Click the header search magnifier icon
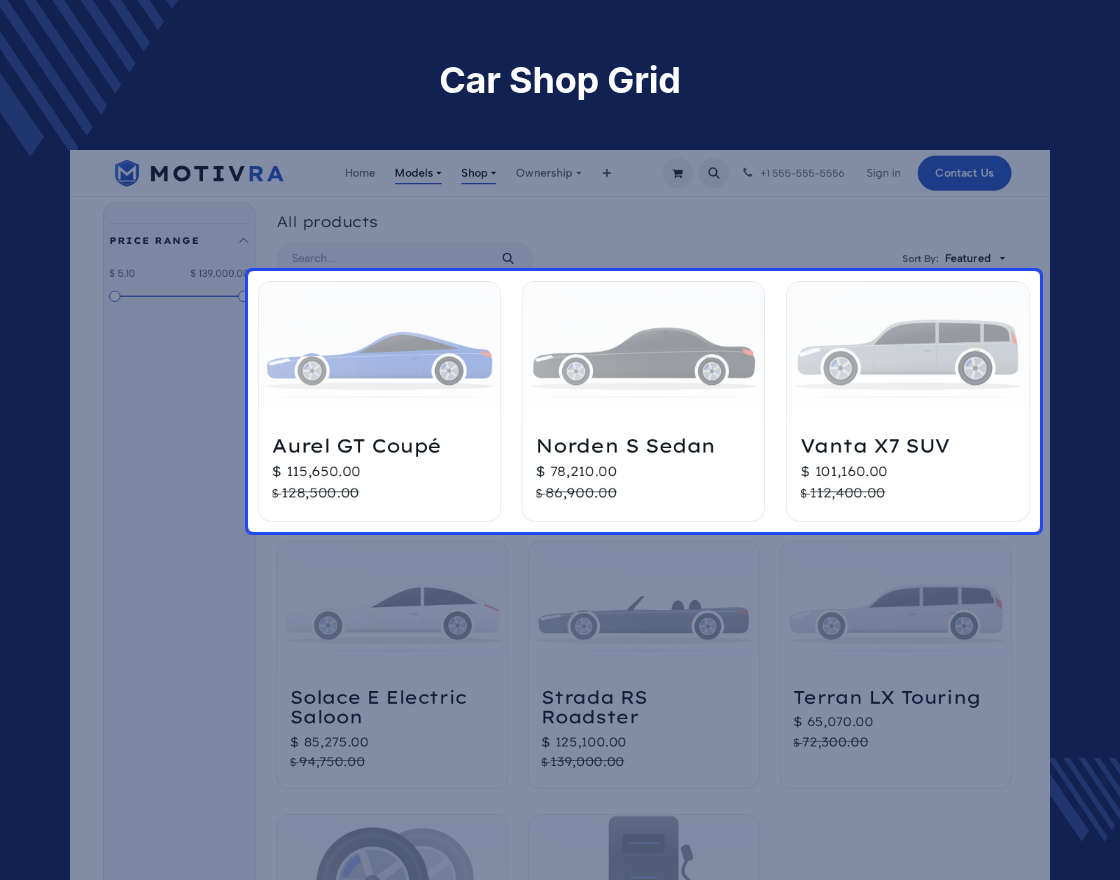 (x=714, y=173)
